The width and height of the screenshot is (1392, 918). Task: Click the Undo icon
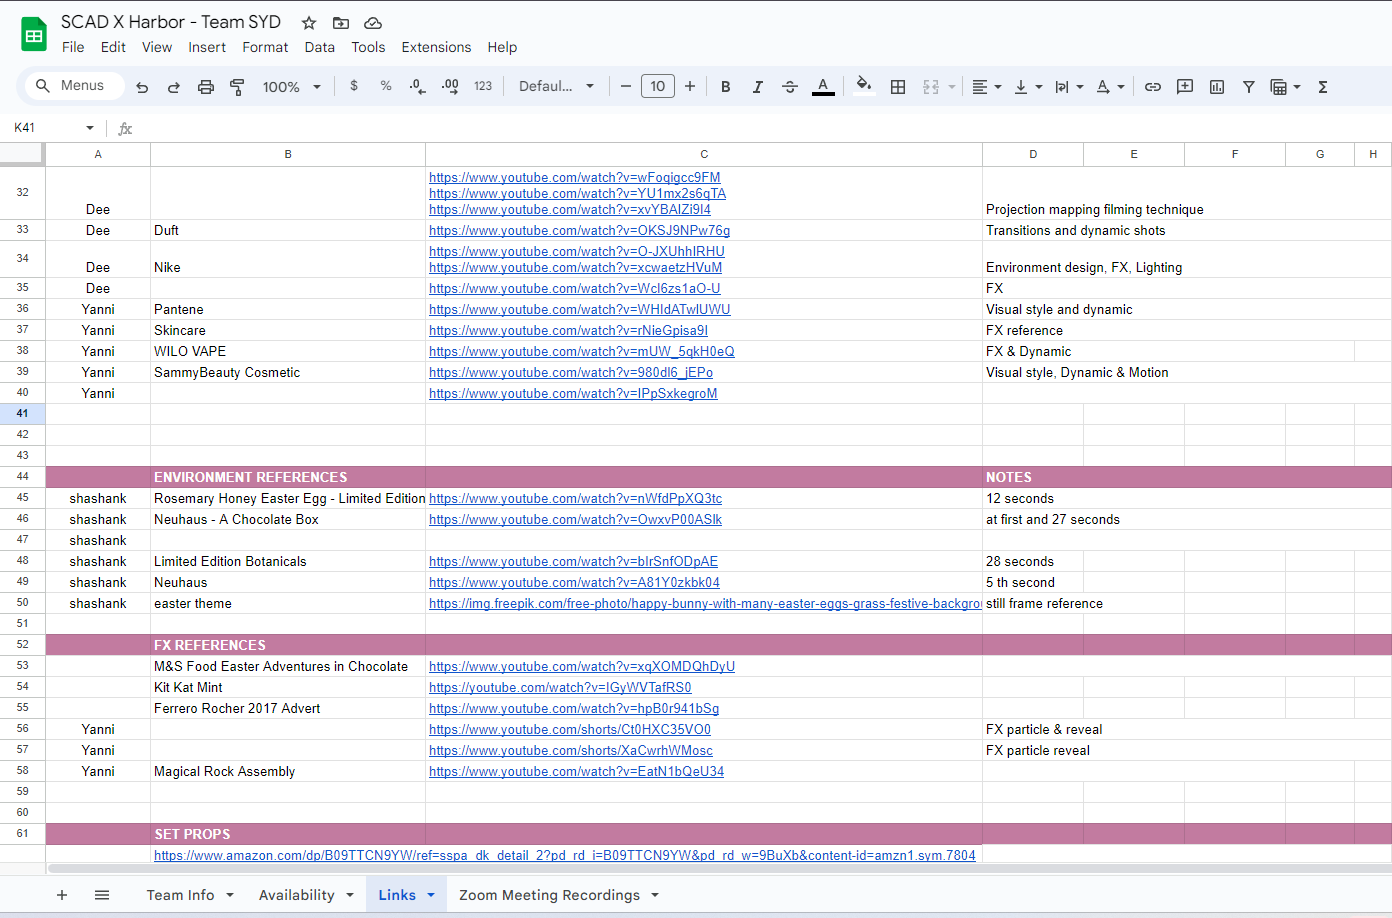142,87
